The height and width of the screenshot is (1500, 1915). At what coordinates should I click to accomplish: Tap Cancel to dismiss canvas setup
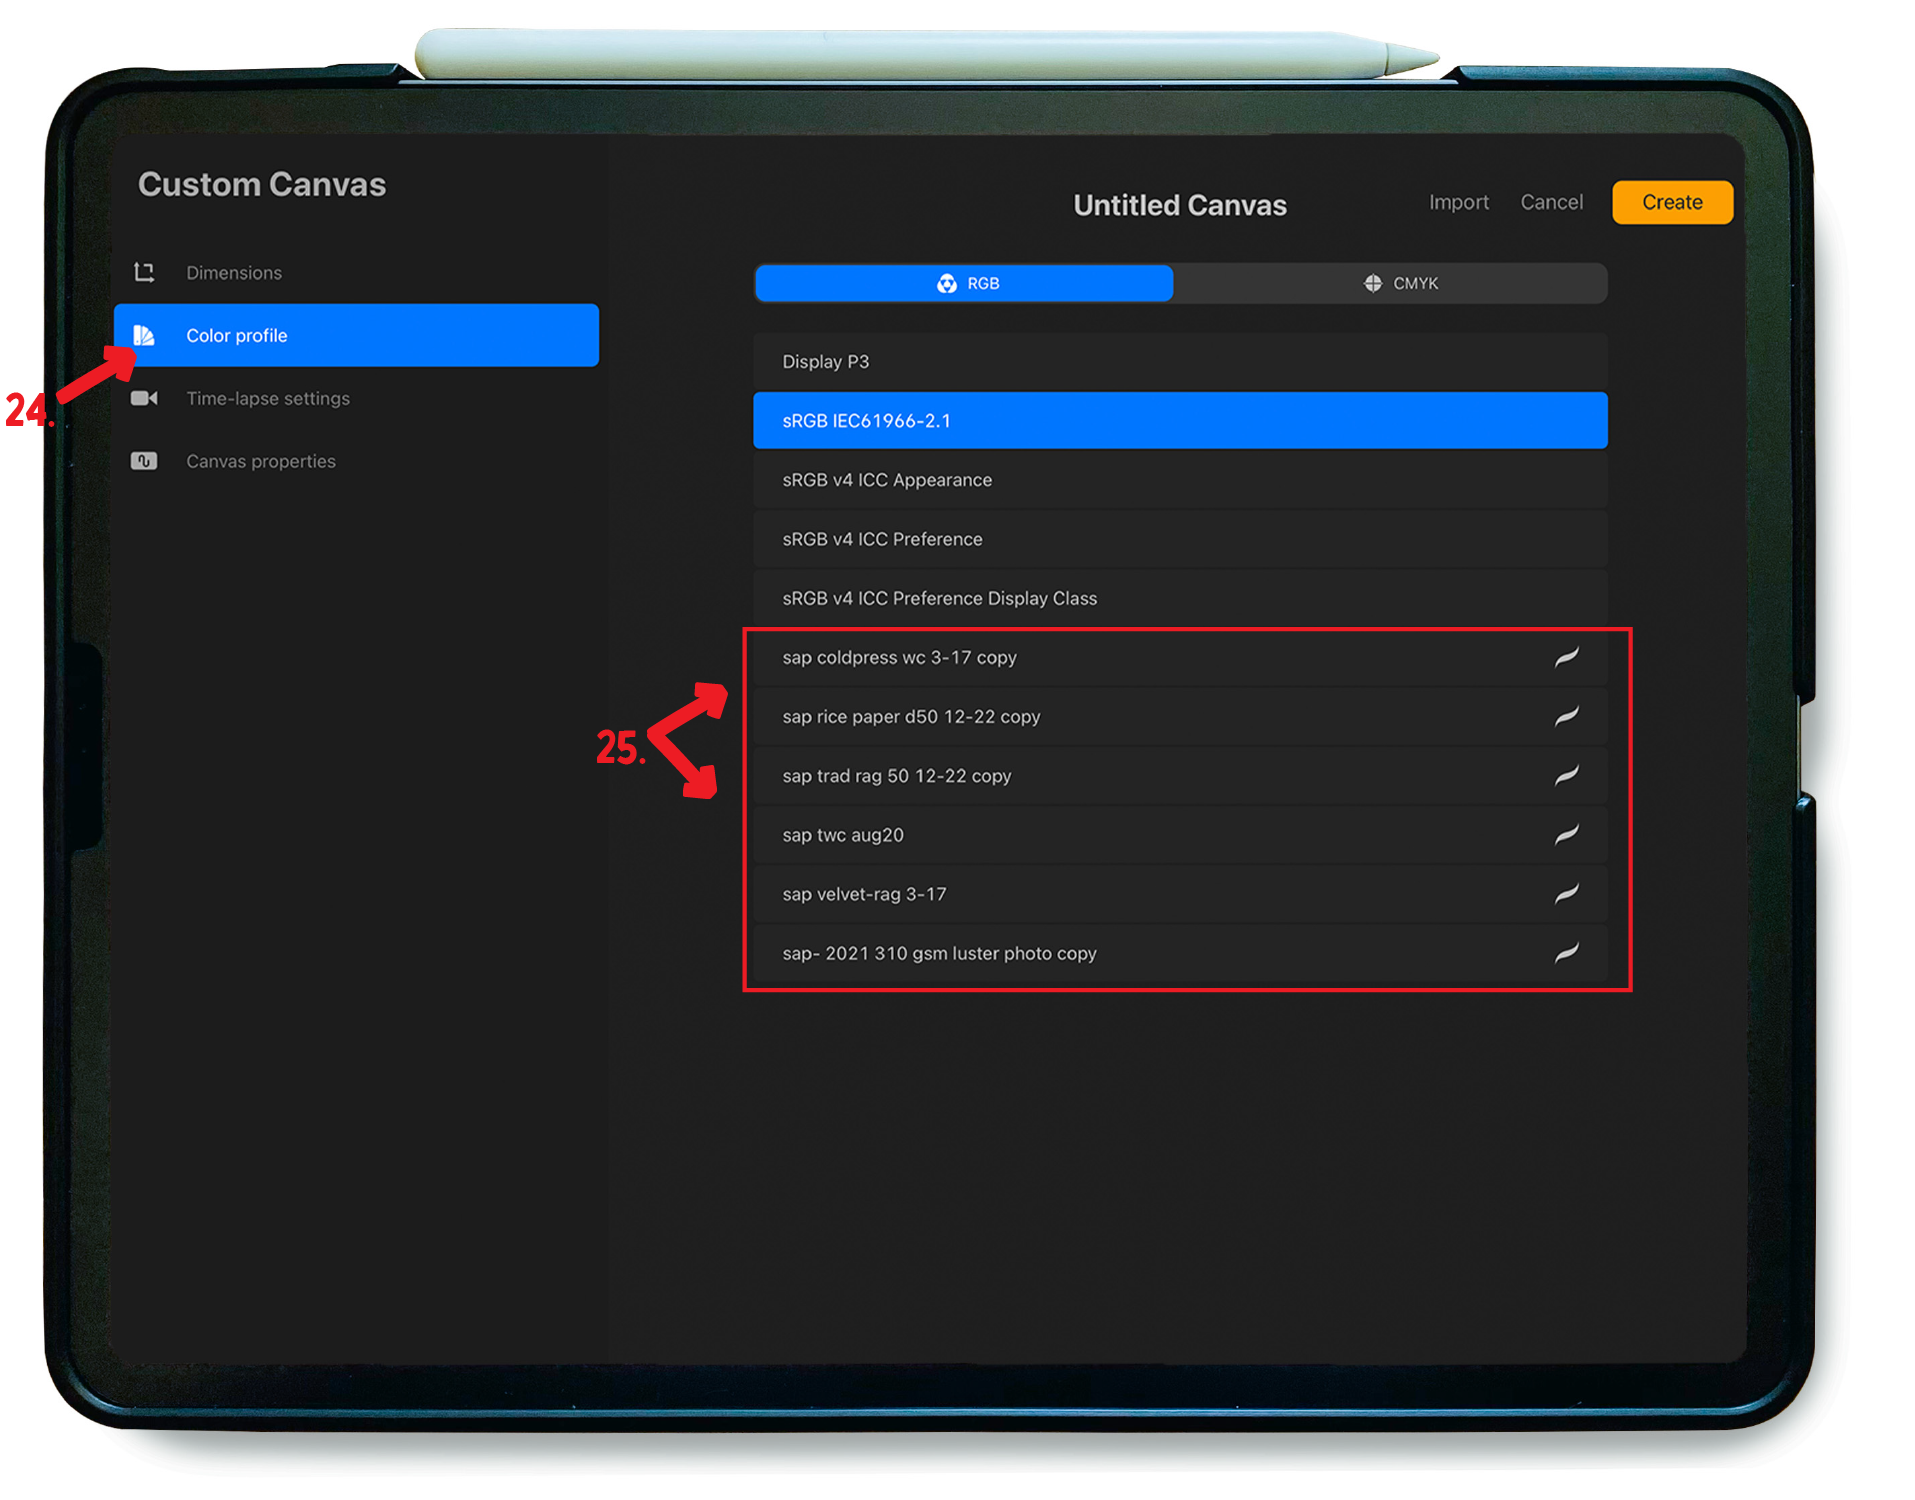click(x=1551, y=202)
